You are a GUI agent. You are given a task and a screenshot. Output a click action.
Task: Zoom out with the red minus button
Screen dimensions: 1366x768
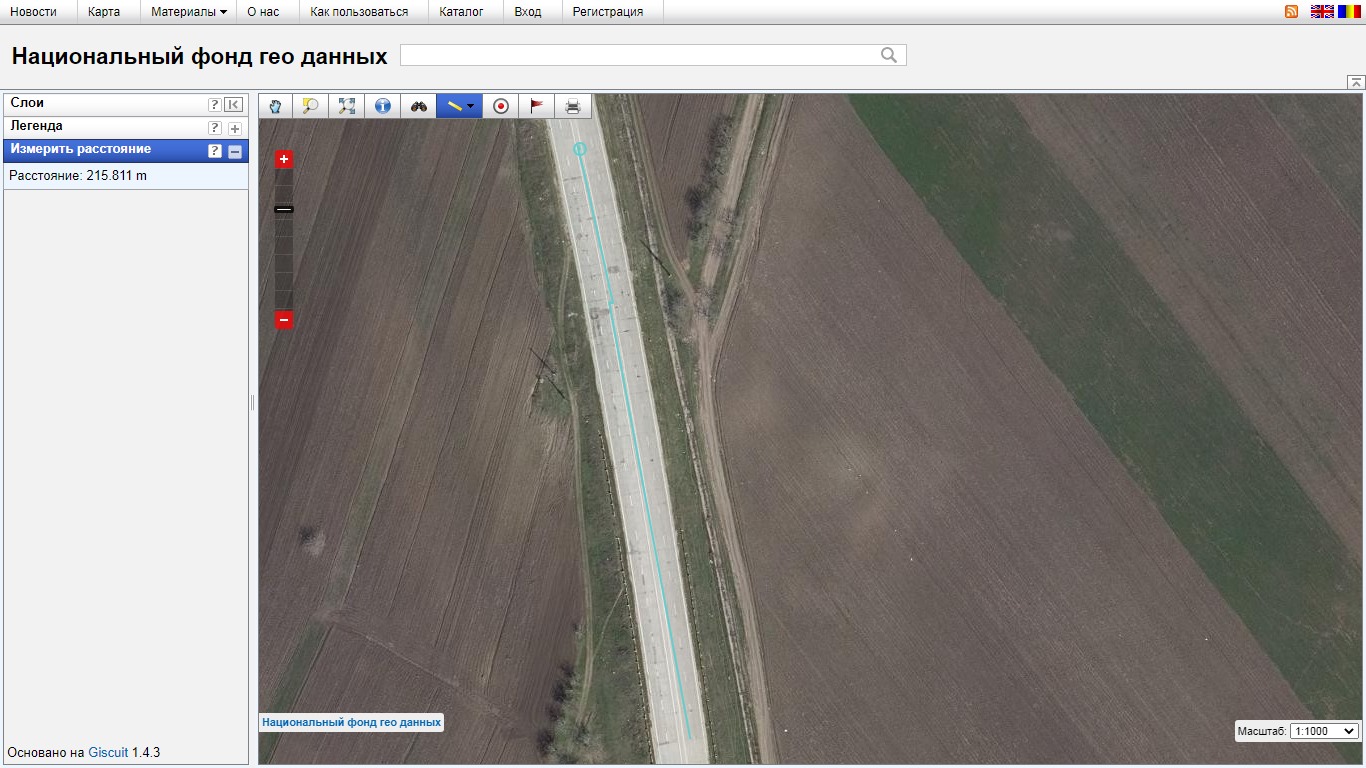284,320
